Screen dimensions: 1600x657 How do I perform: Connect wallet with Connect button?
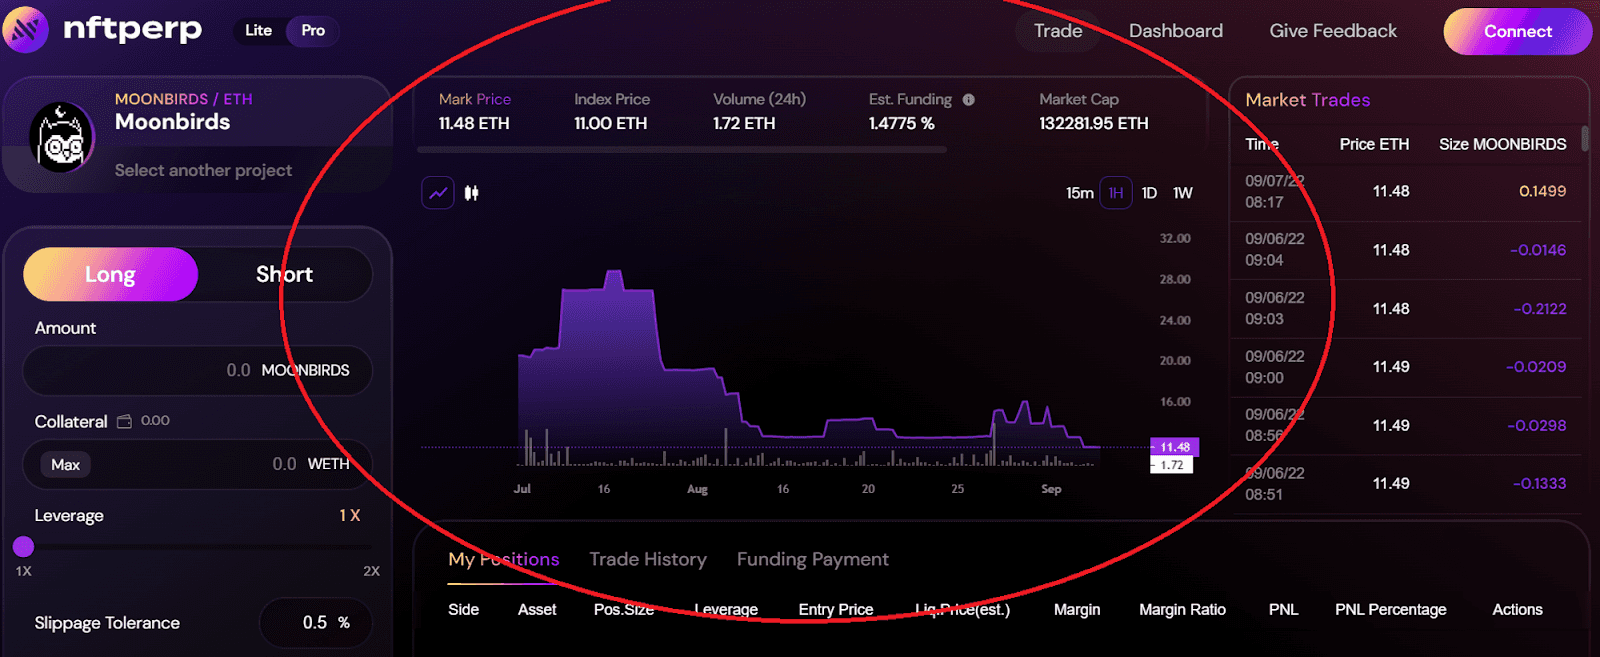pos(1517,31)
